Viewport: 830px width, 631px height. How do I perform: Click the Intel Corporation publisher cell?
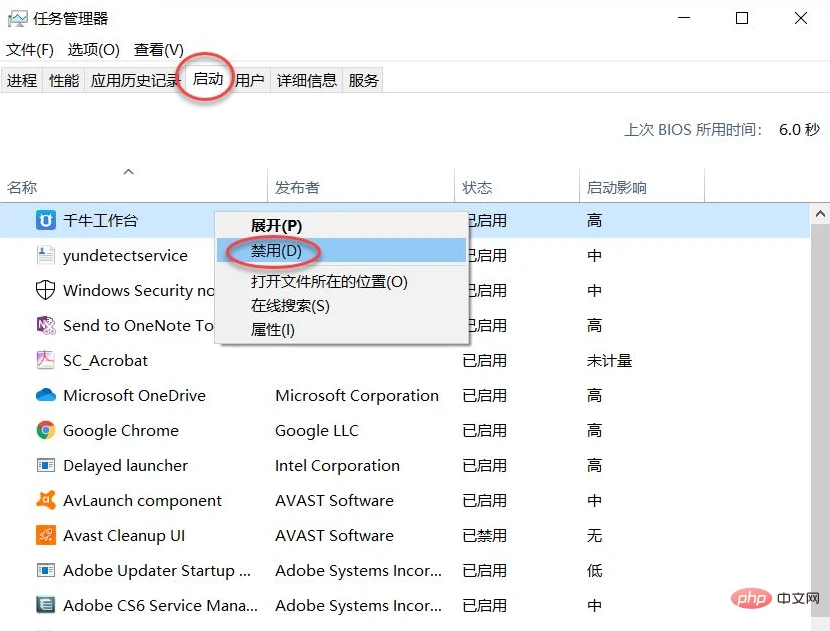coord(337,465)
